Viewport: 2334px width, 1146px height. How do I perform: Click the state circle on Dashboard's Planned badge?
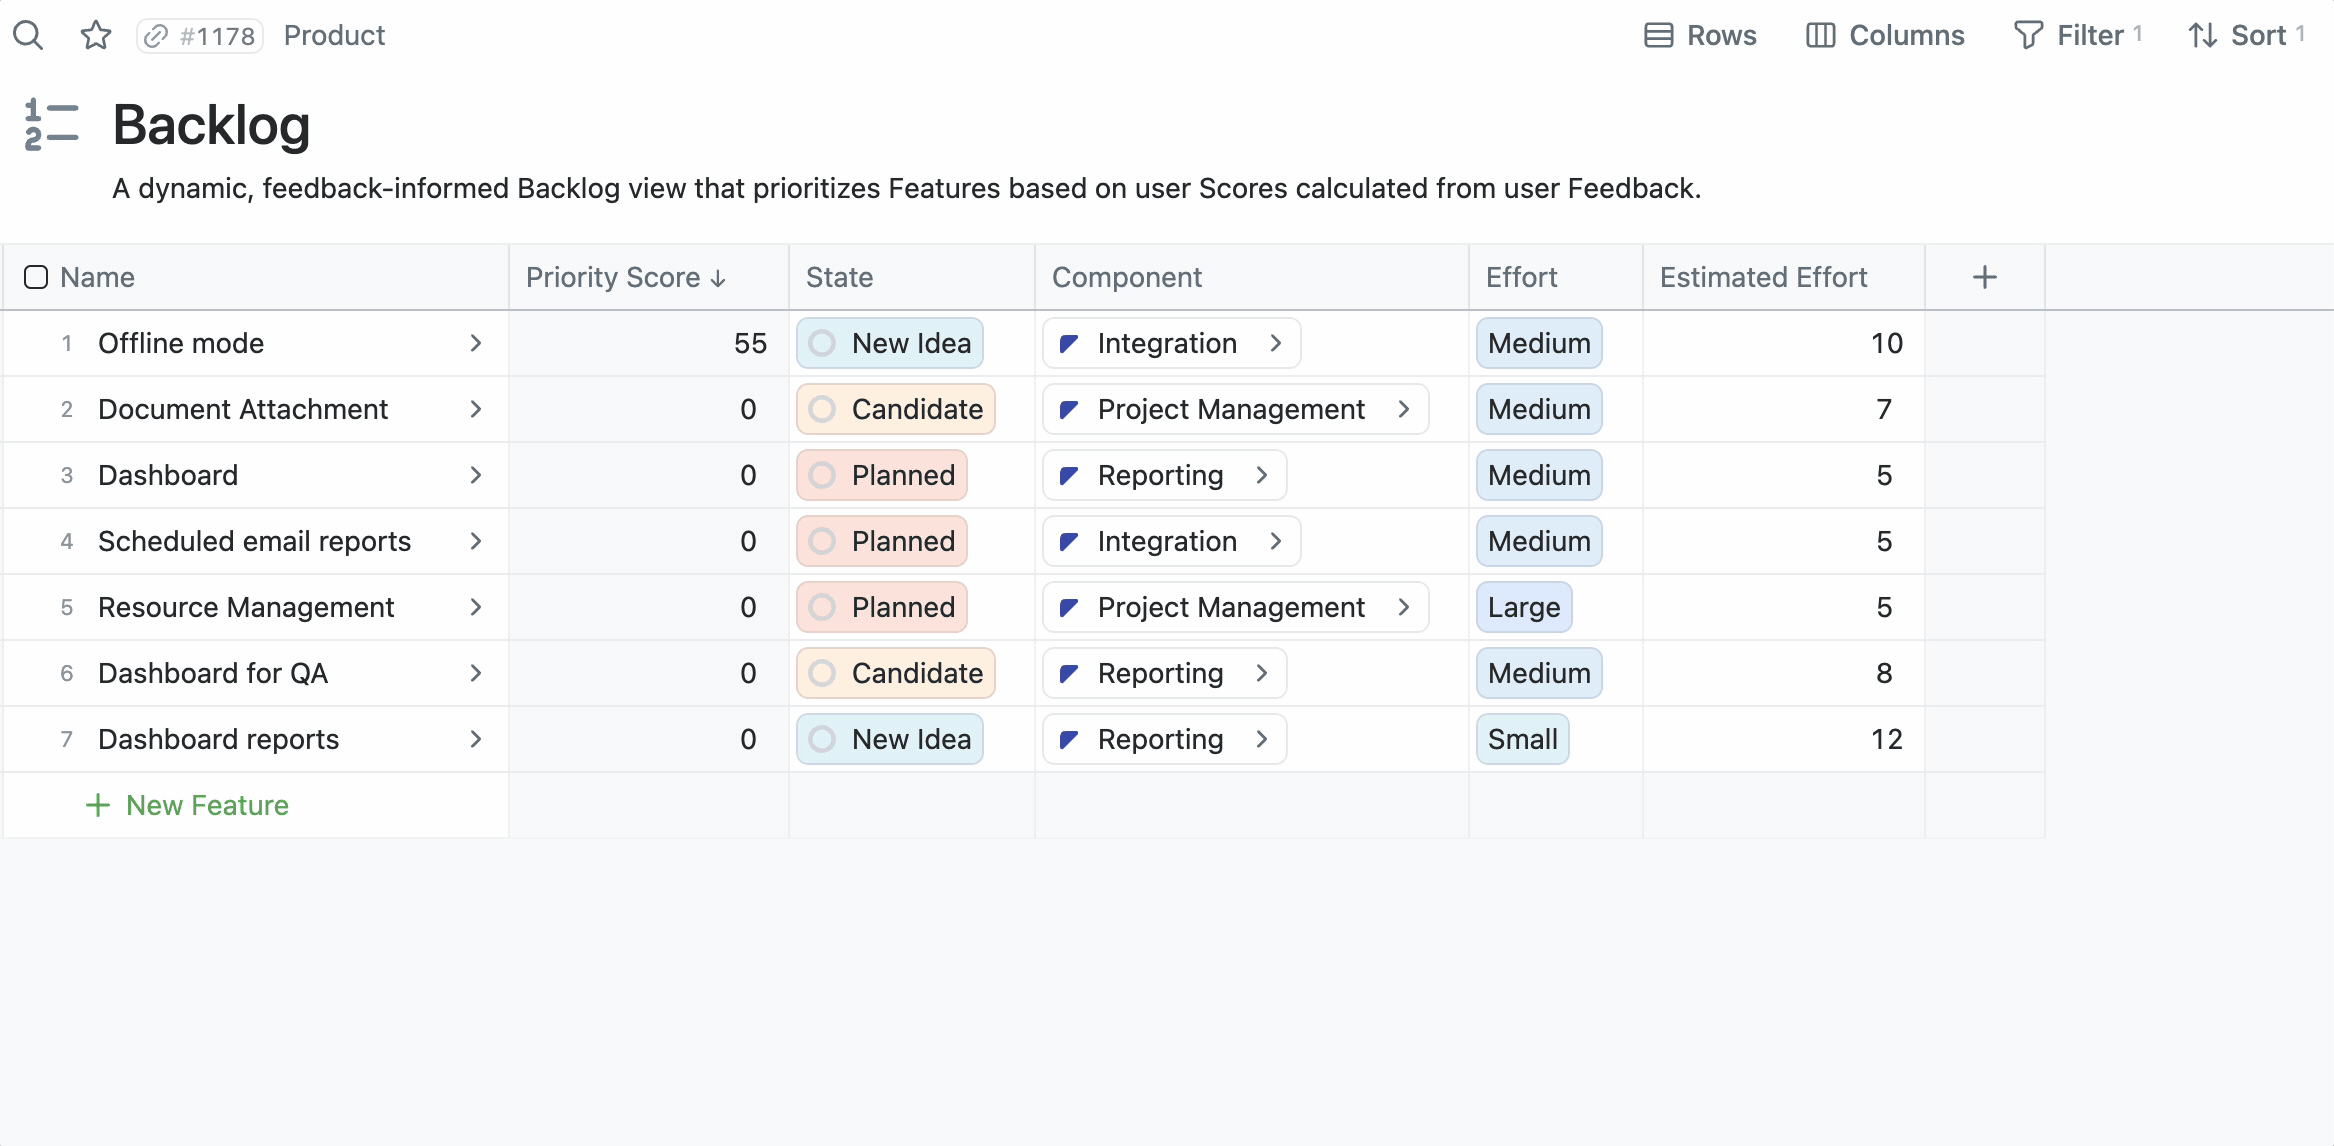pos(822,476)
